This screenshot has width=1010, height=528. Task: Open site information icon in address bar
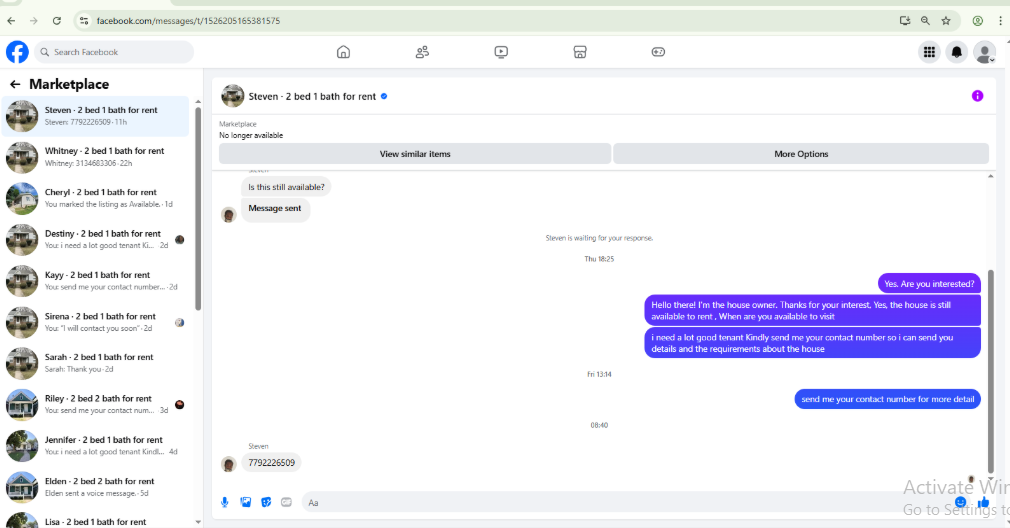(84, 21)
